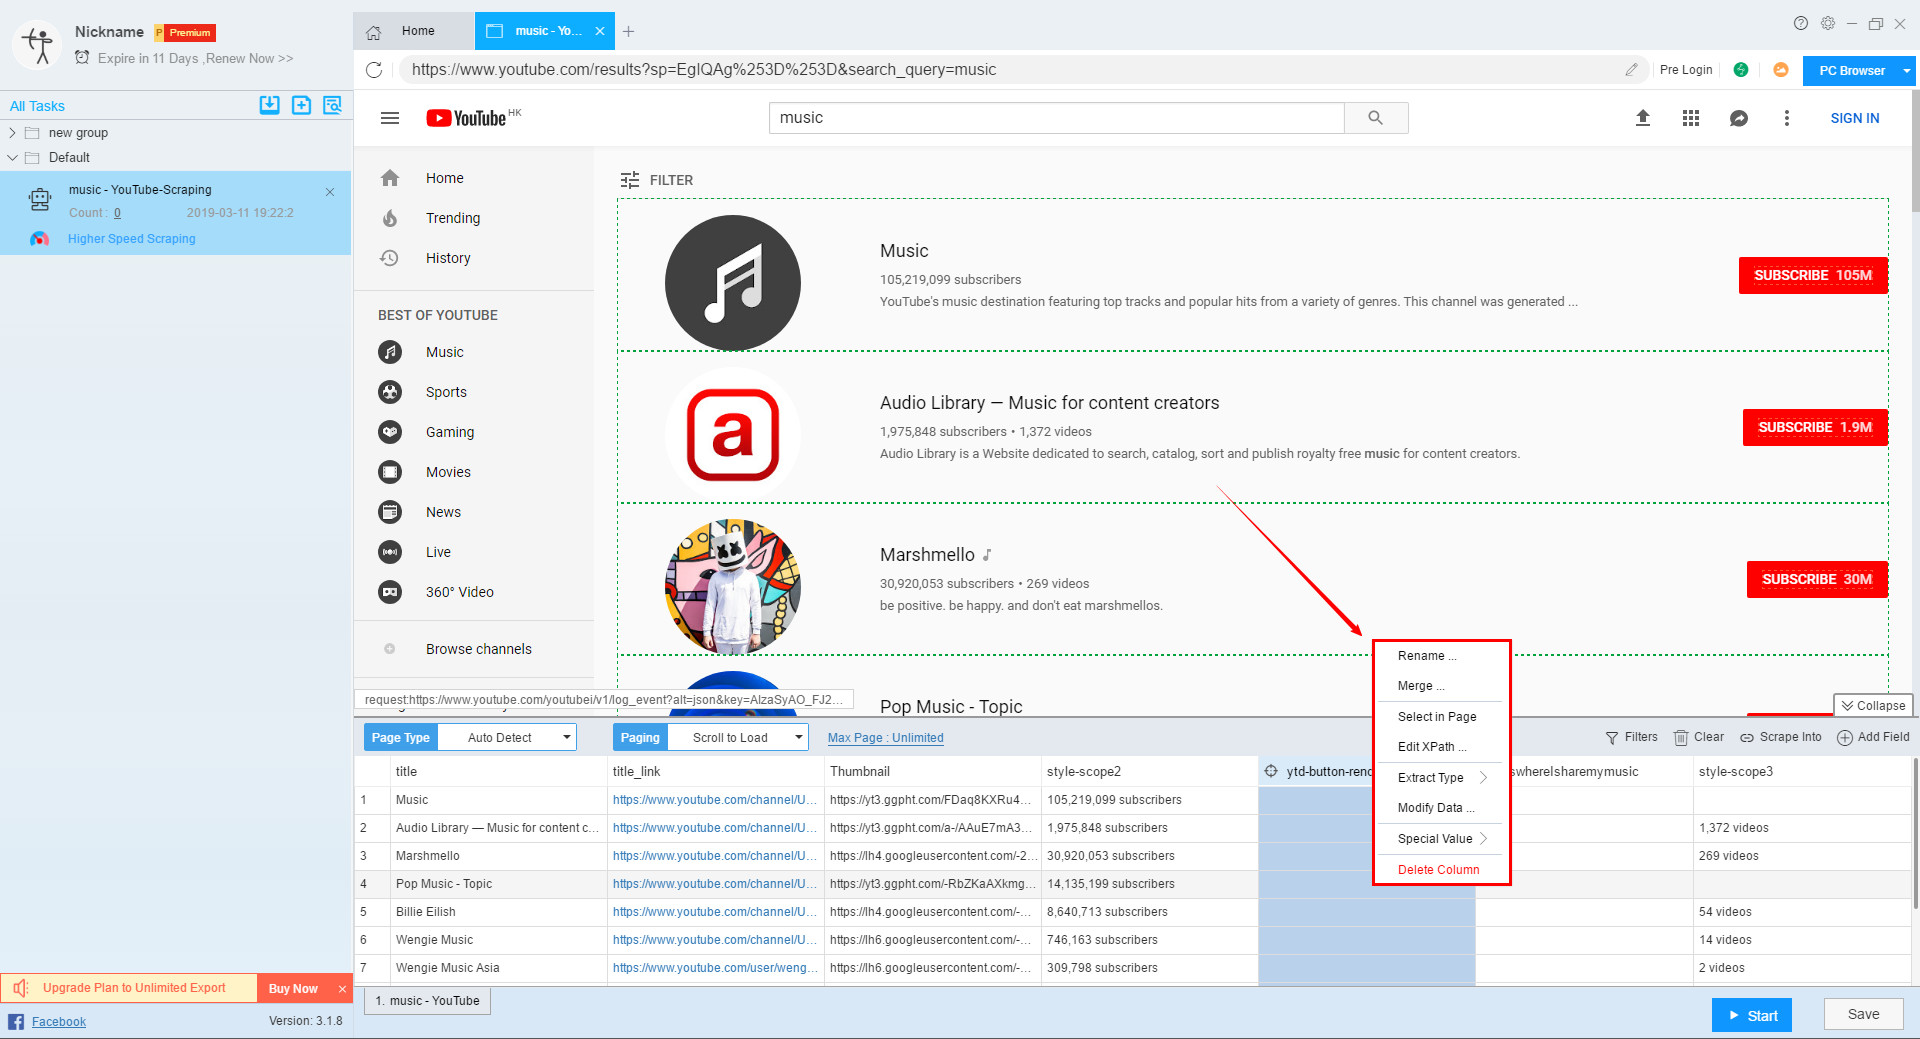The width and height of the screenshot is (1920, 1039).
Task: Open the Paging Scroll to Load dropdown
Action: 736,738
